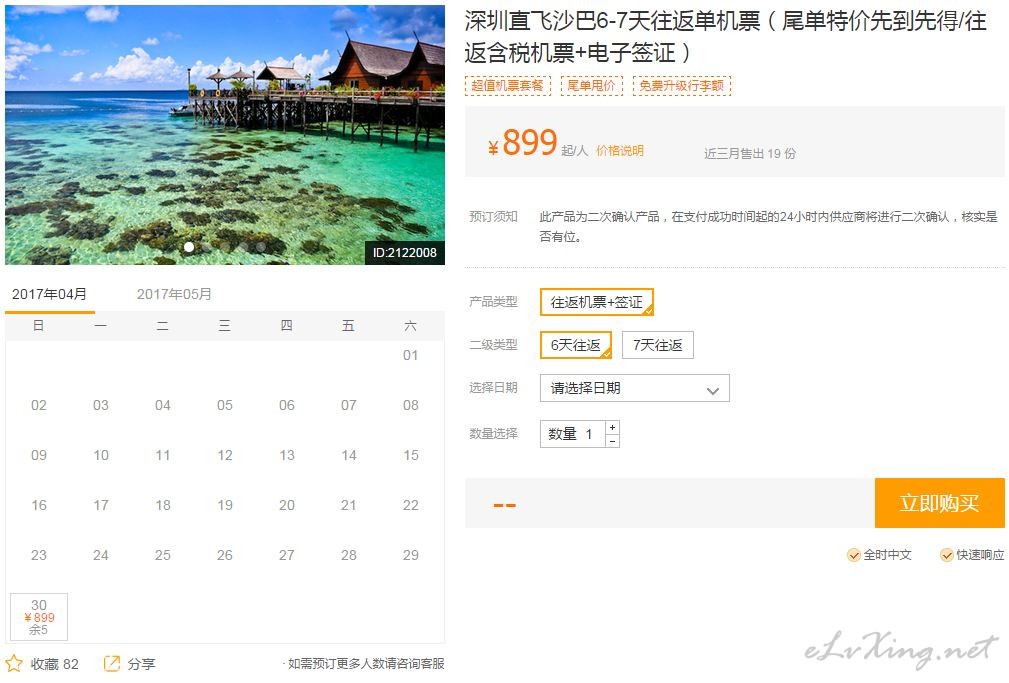Click calendar date 08
The width and height of the screenshot is (1009, 683).
(411, 405)
